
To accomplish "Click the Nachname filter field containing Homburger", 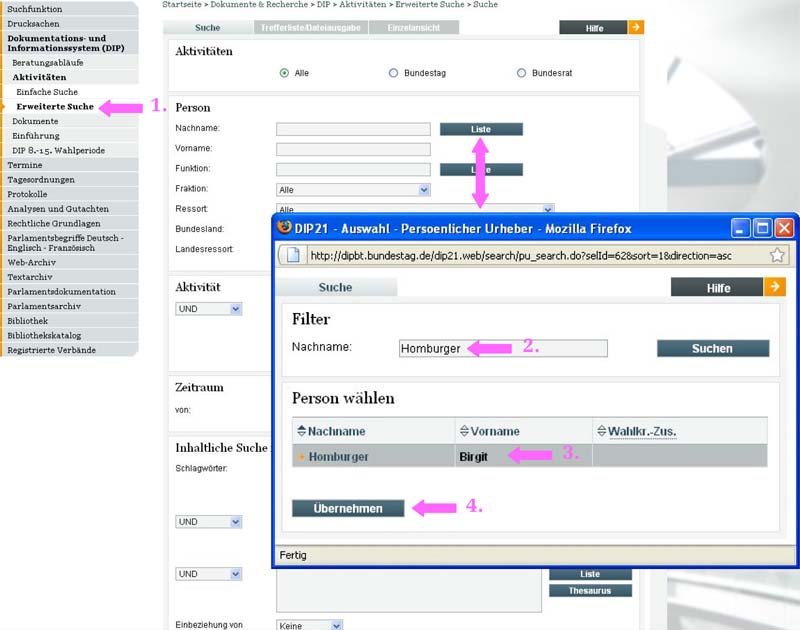I will click(502, 348).
